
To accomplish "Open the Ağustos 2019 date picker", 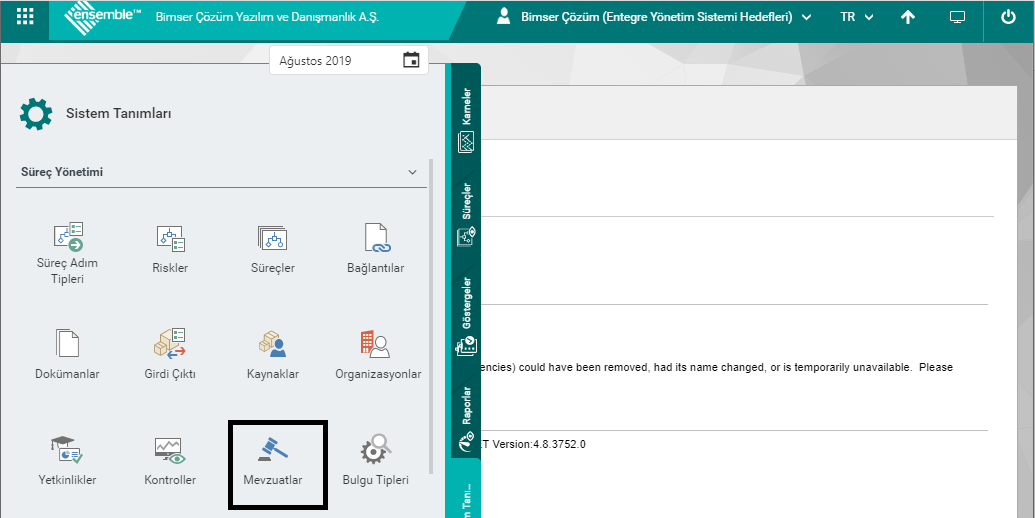I will click(411, 60).
